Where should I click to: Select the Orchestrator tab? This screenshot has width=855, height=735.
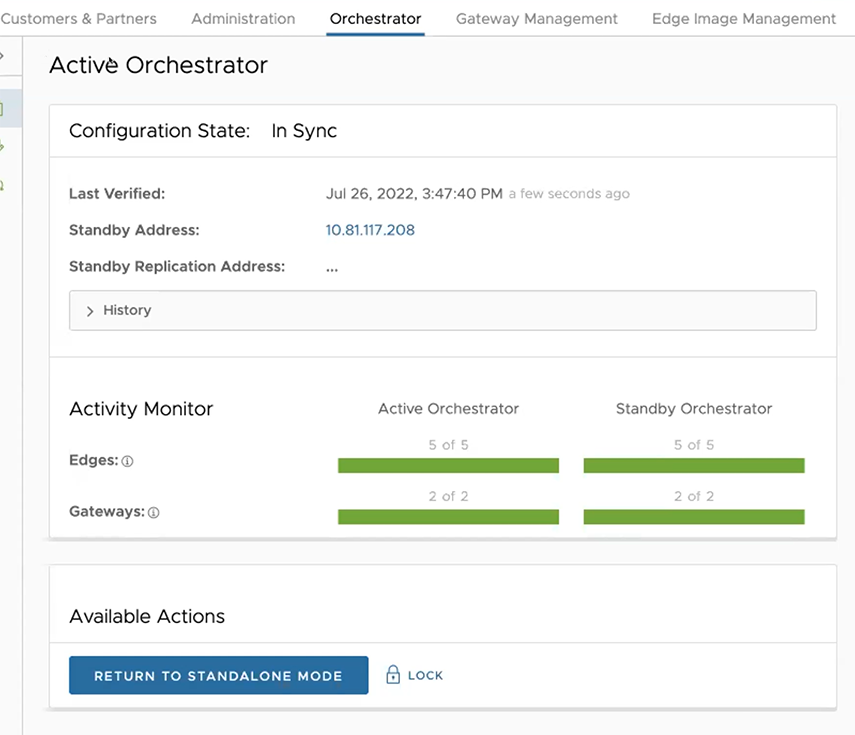pos(375,18)
